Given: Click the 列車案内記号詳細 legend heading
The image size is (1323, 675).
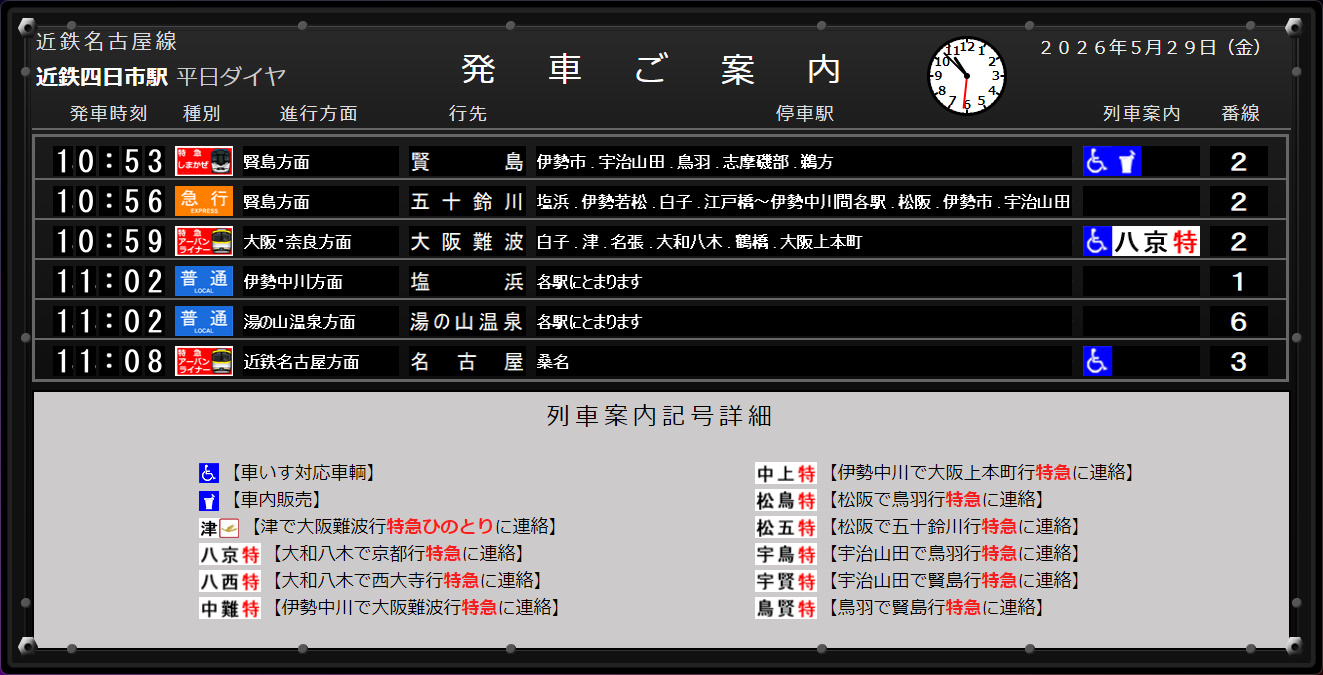Looking at the screenshot, I should coord(660,416).
